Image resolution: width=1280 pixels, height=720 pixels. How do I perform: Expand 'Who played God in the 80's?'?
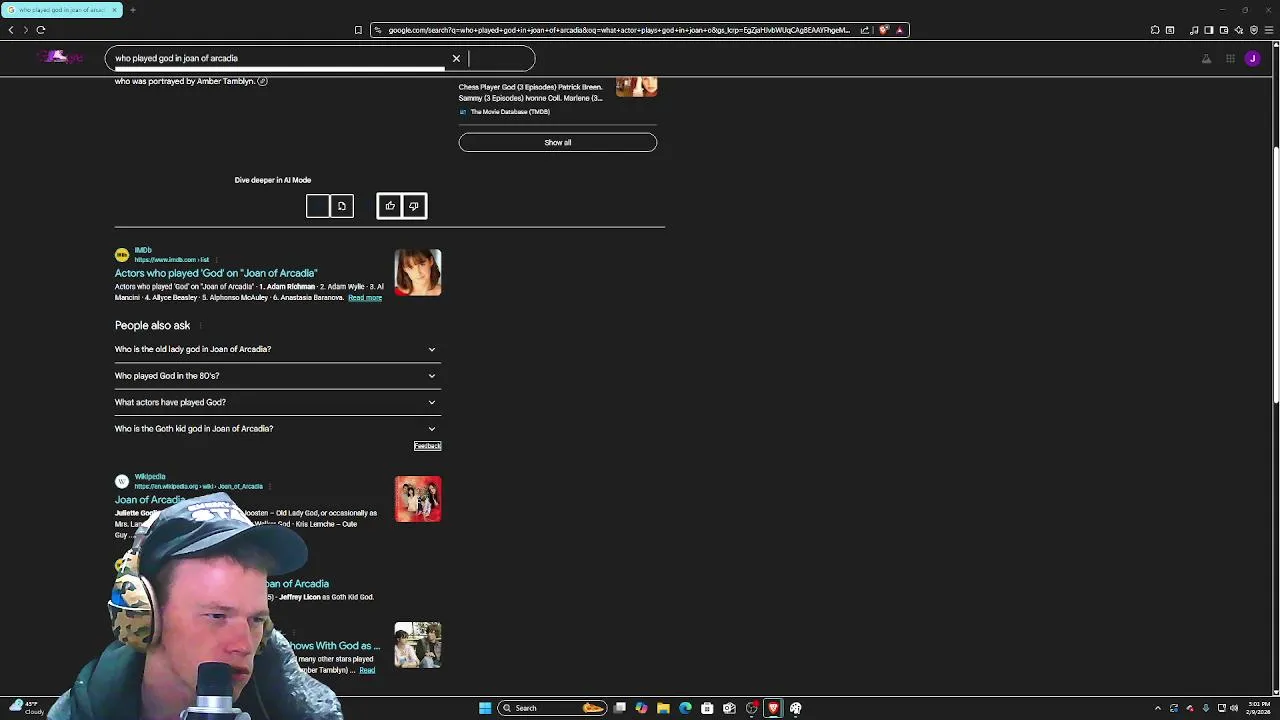click(x=277, y=376)
